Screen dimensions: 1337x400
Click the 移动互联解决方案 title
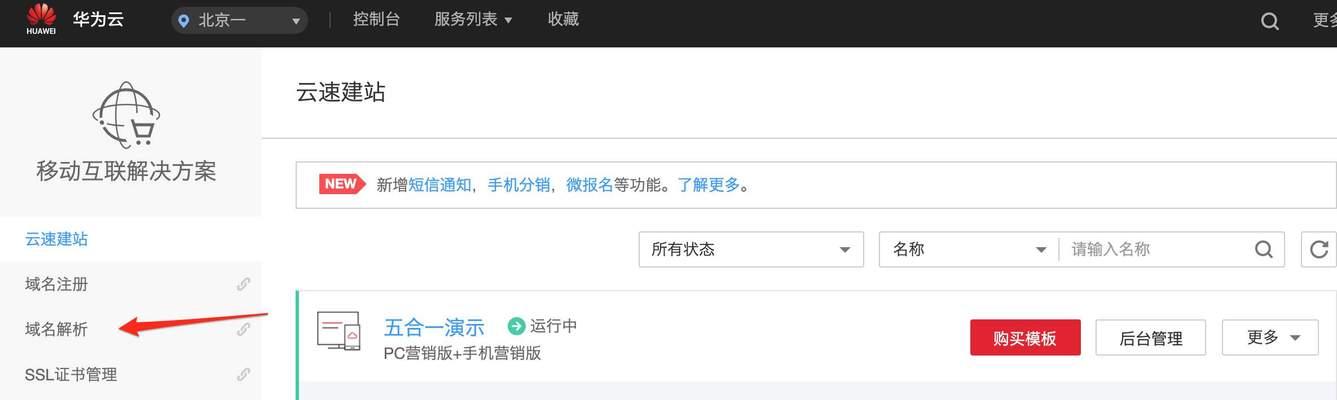[126, 171]
